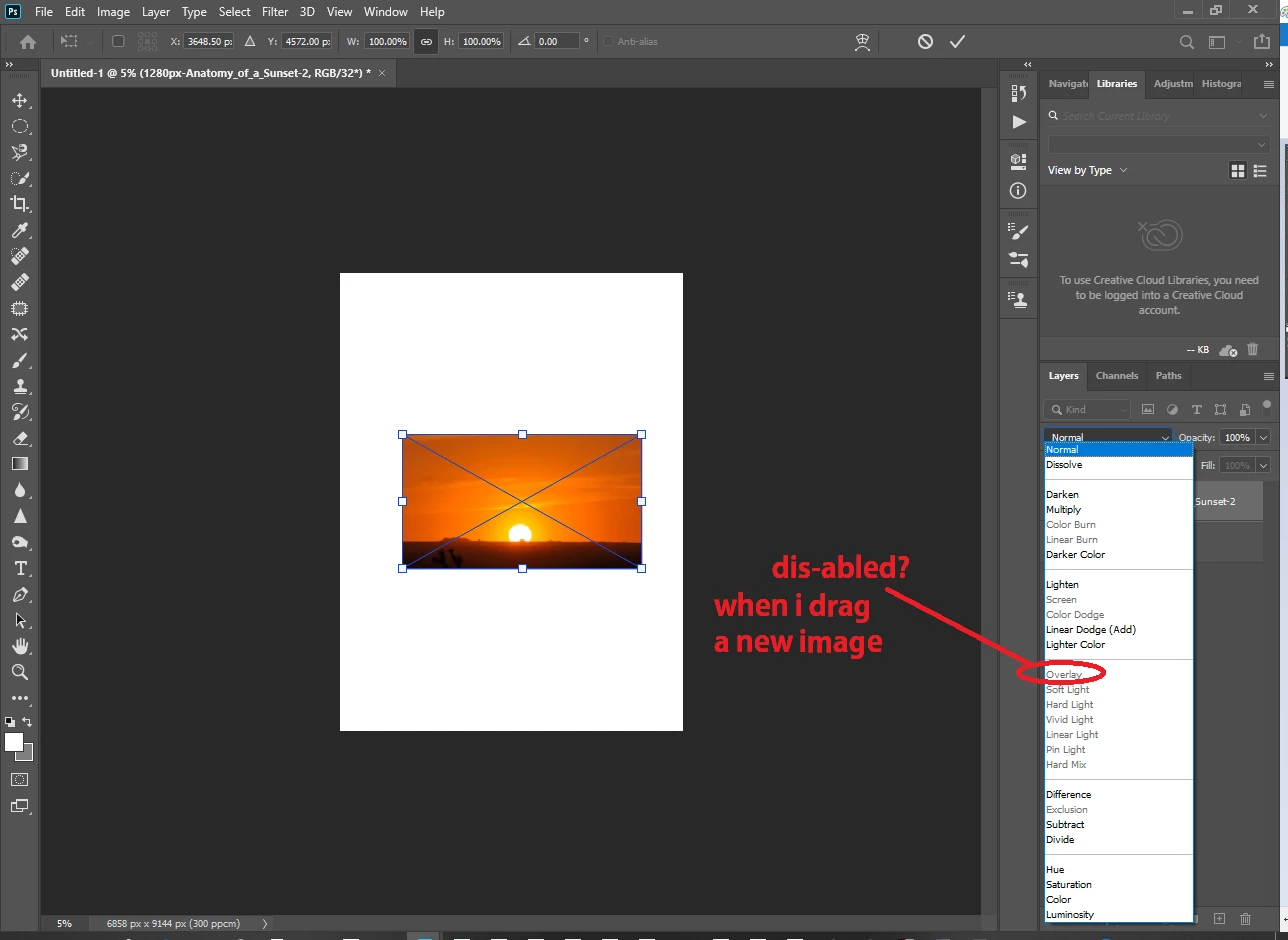Expand the Opacity dropdown arrow
1288x940 pixels.
1263,437
